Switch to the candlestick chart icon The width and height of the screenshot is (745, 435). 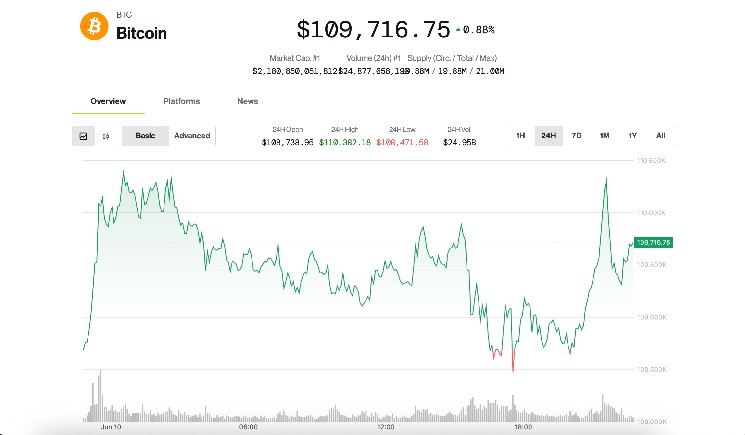[x=106, y=136]
